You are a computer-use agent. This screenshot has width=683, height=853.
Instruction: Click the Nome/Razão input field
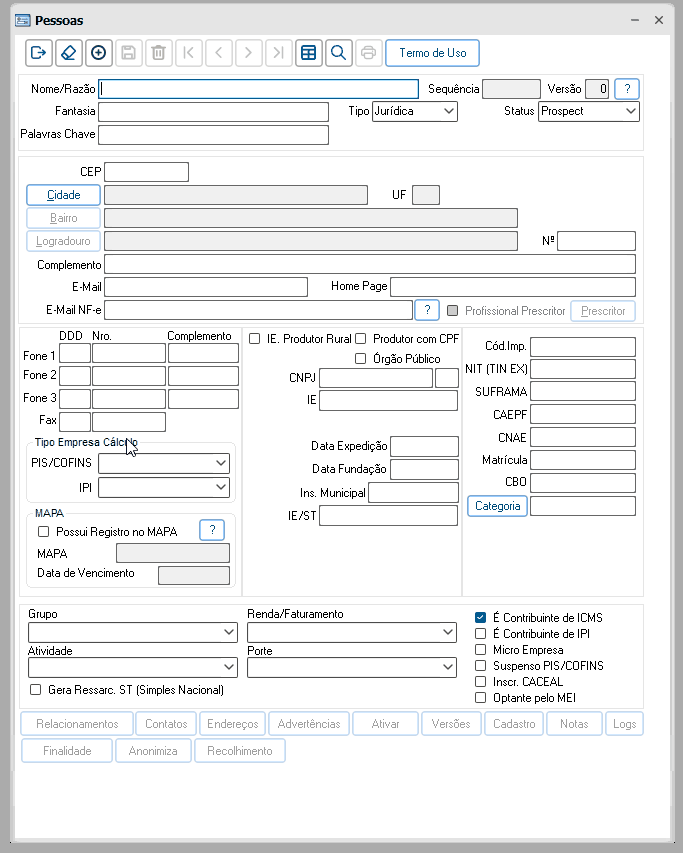259,89
